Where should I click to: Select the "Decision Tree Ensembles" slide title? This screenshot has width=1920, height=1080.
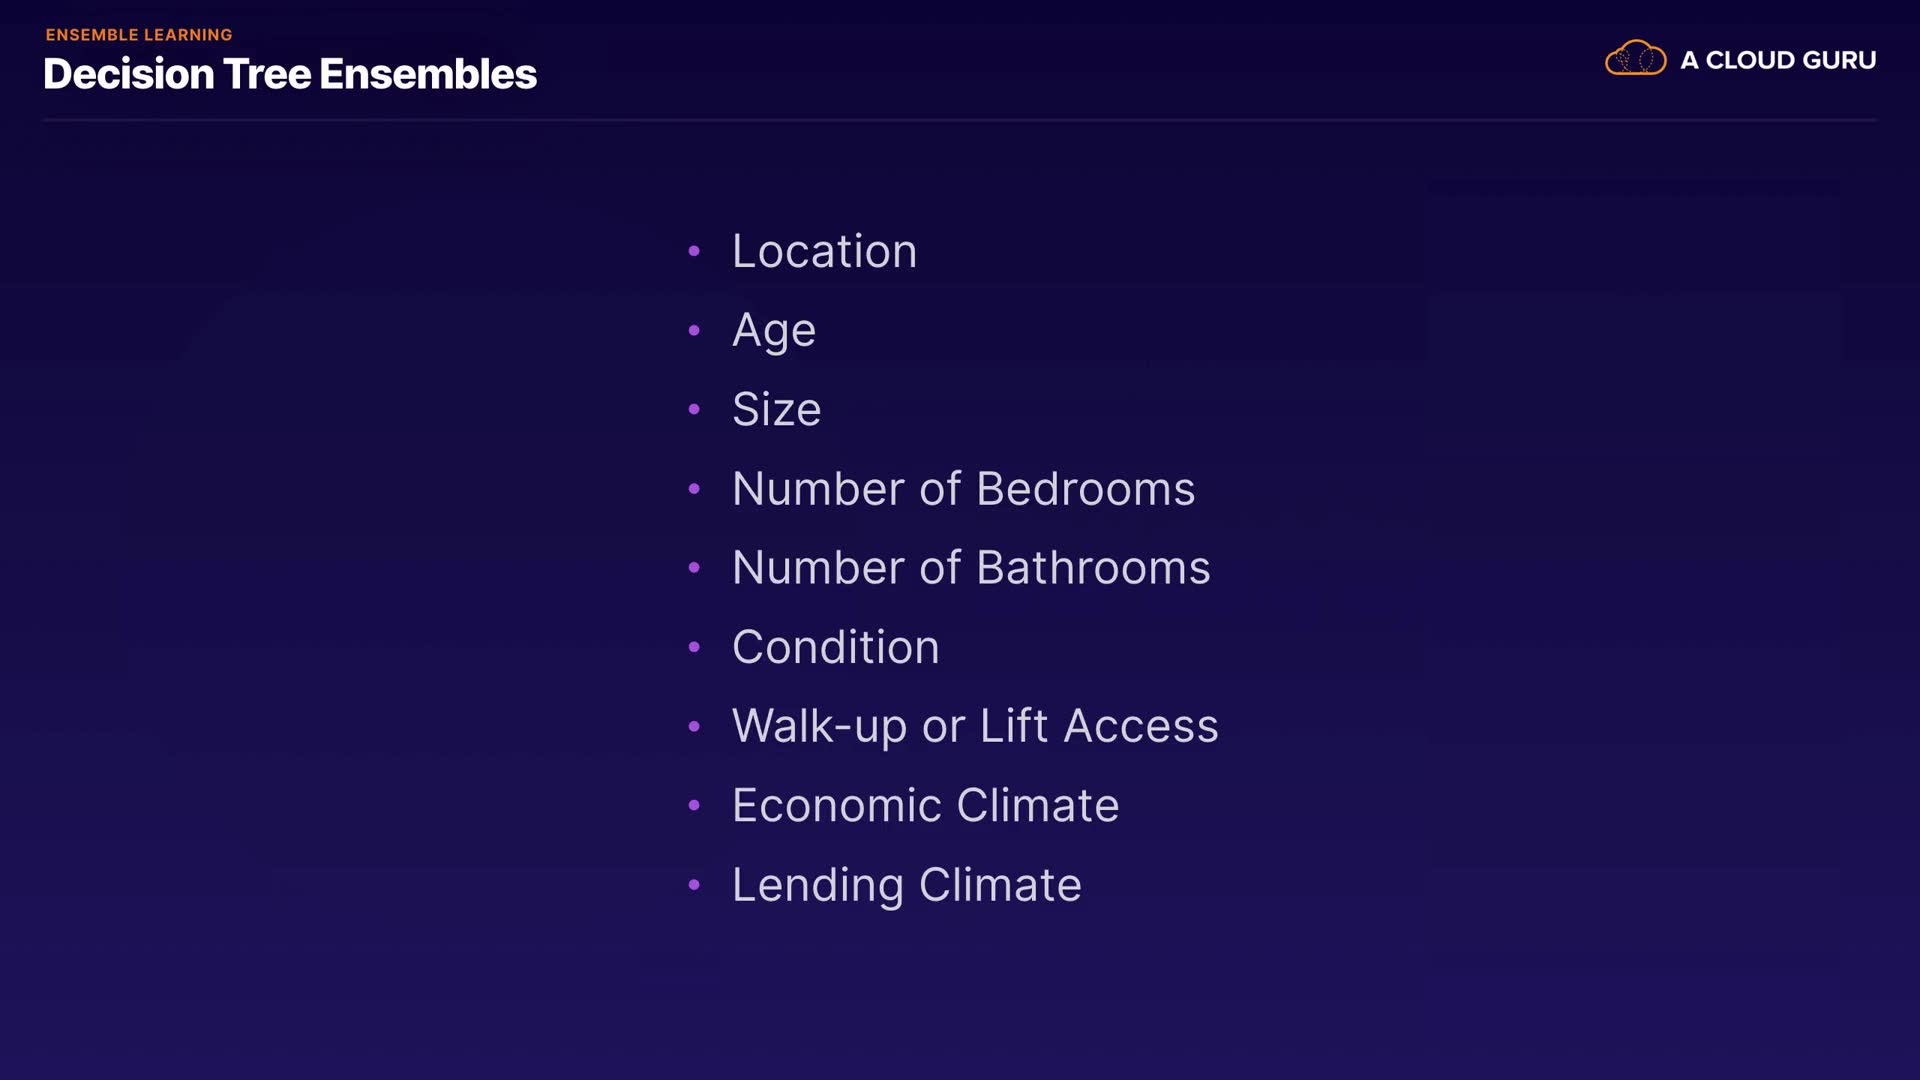(290, 74)
